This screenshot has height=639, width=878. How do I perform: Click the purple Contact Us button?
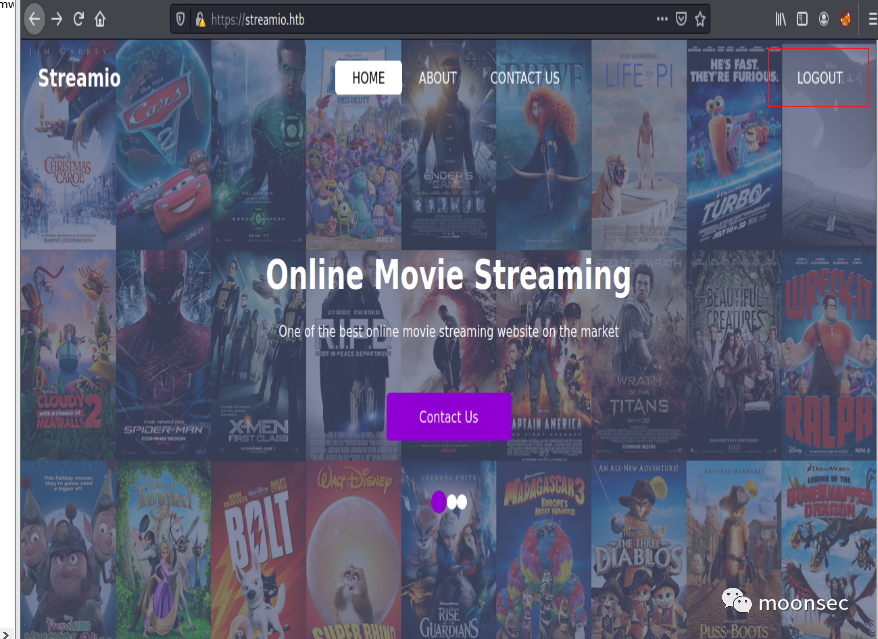click(449, 417)
